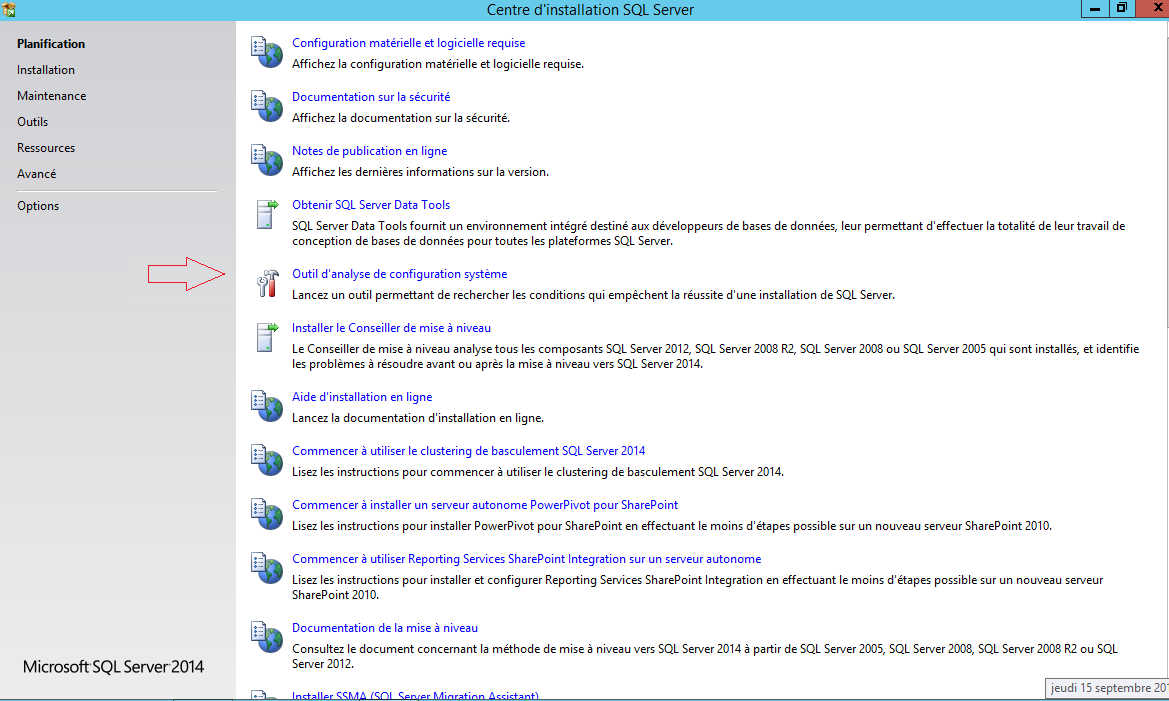
Task: Launch Outil d'analyse de configuration système
Action: tap(400, 274)
